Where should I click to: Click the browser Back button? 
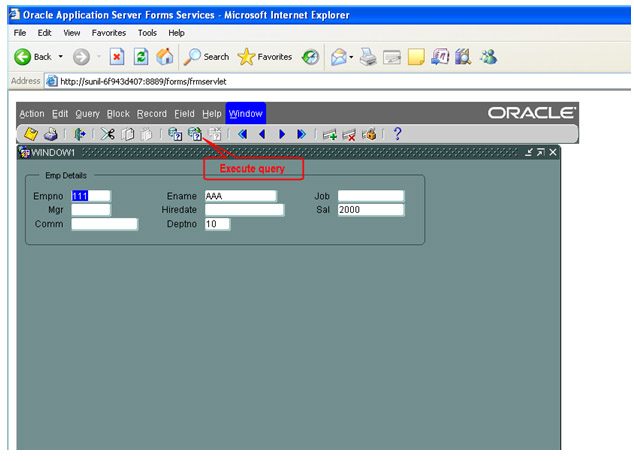pos(33,57)
